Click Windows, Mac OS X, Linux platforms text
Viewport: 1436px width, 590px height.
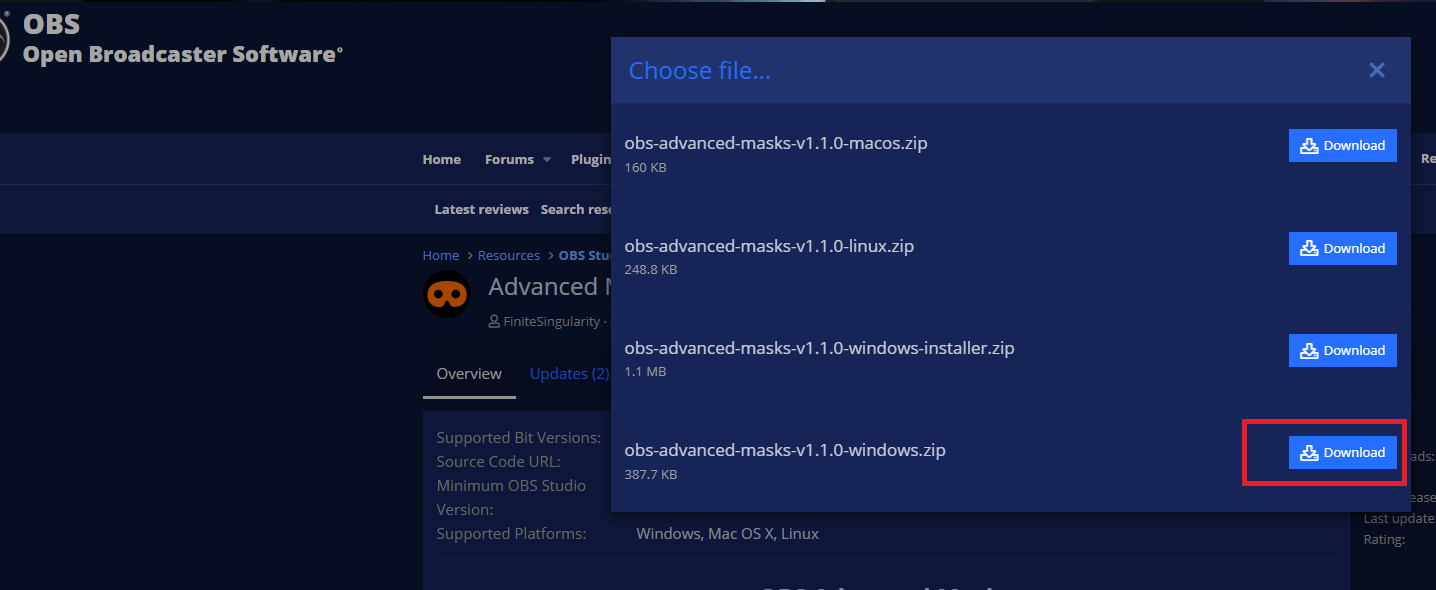(728, 534)
